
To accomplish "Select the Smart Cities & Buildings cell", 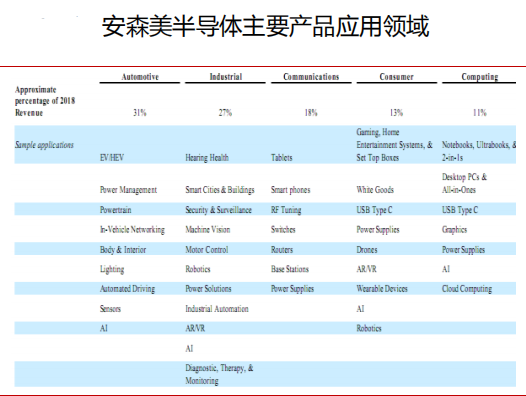I will click(220, 190).
